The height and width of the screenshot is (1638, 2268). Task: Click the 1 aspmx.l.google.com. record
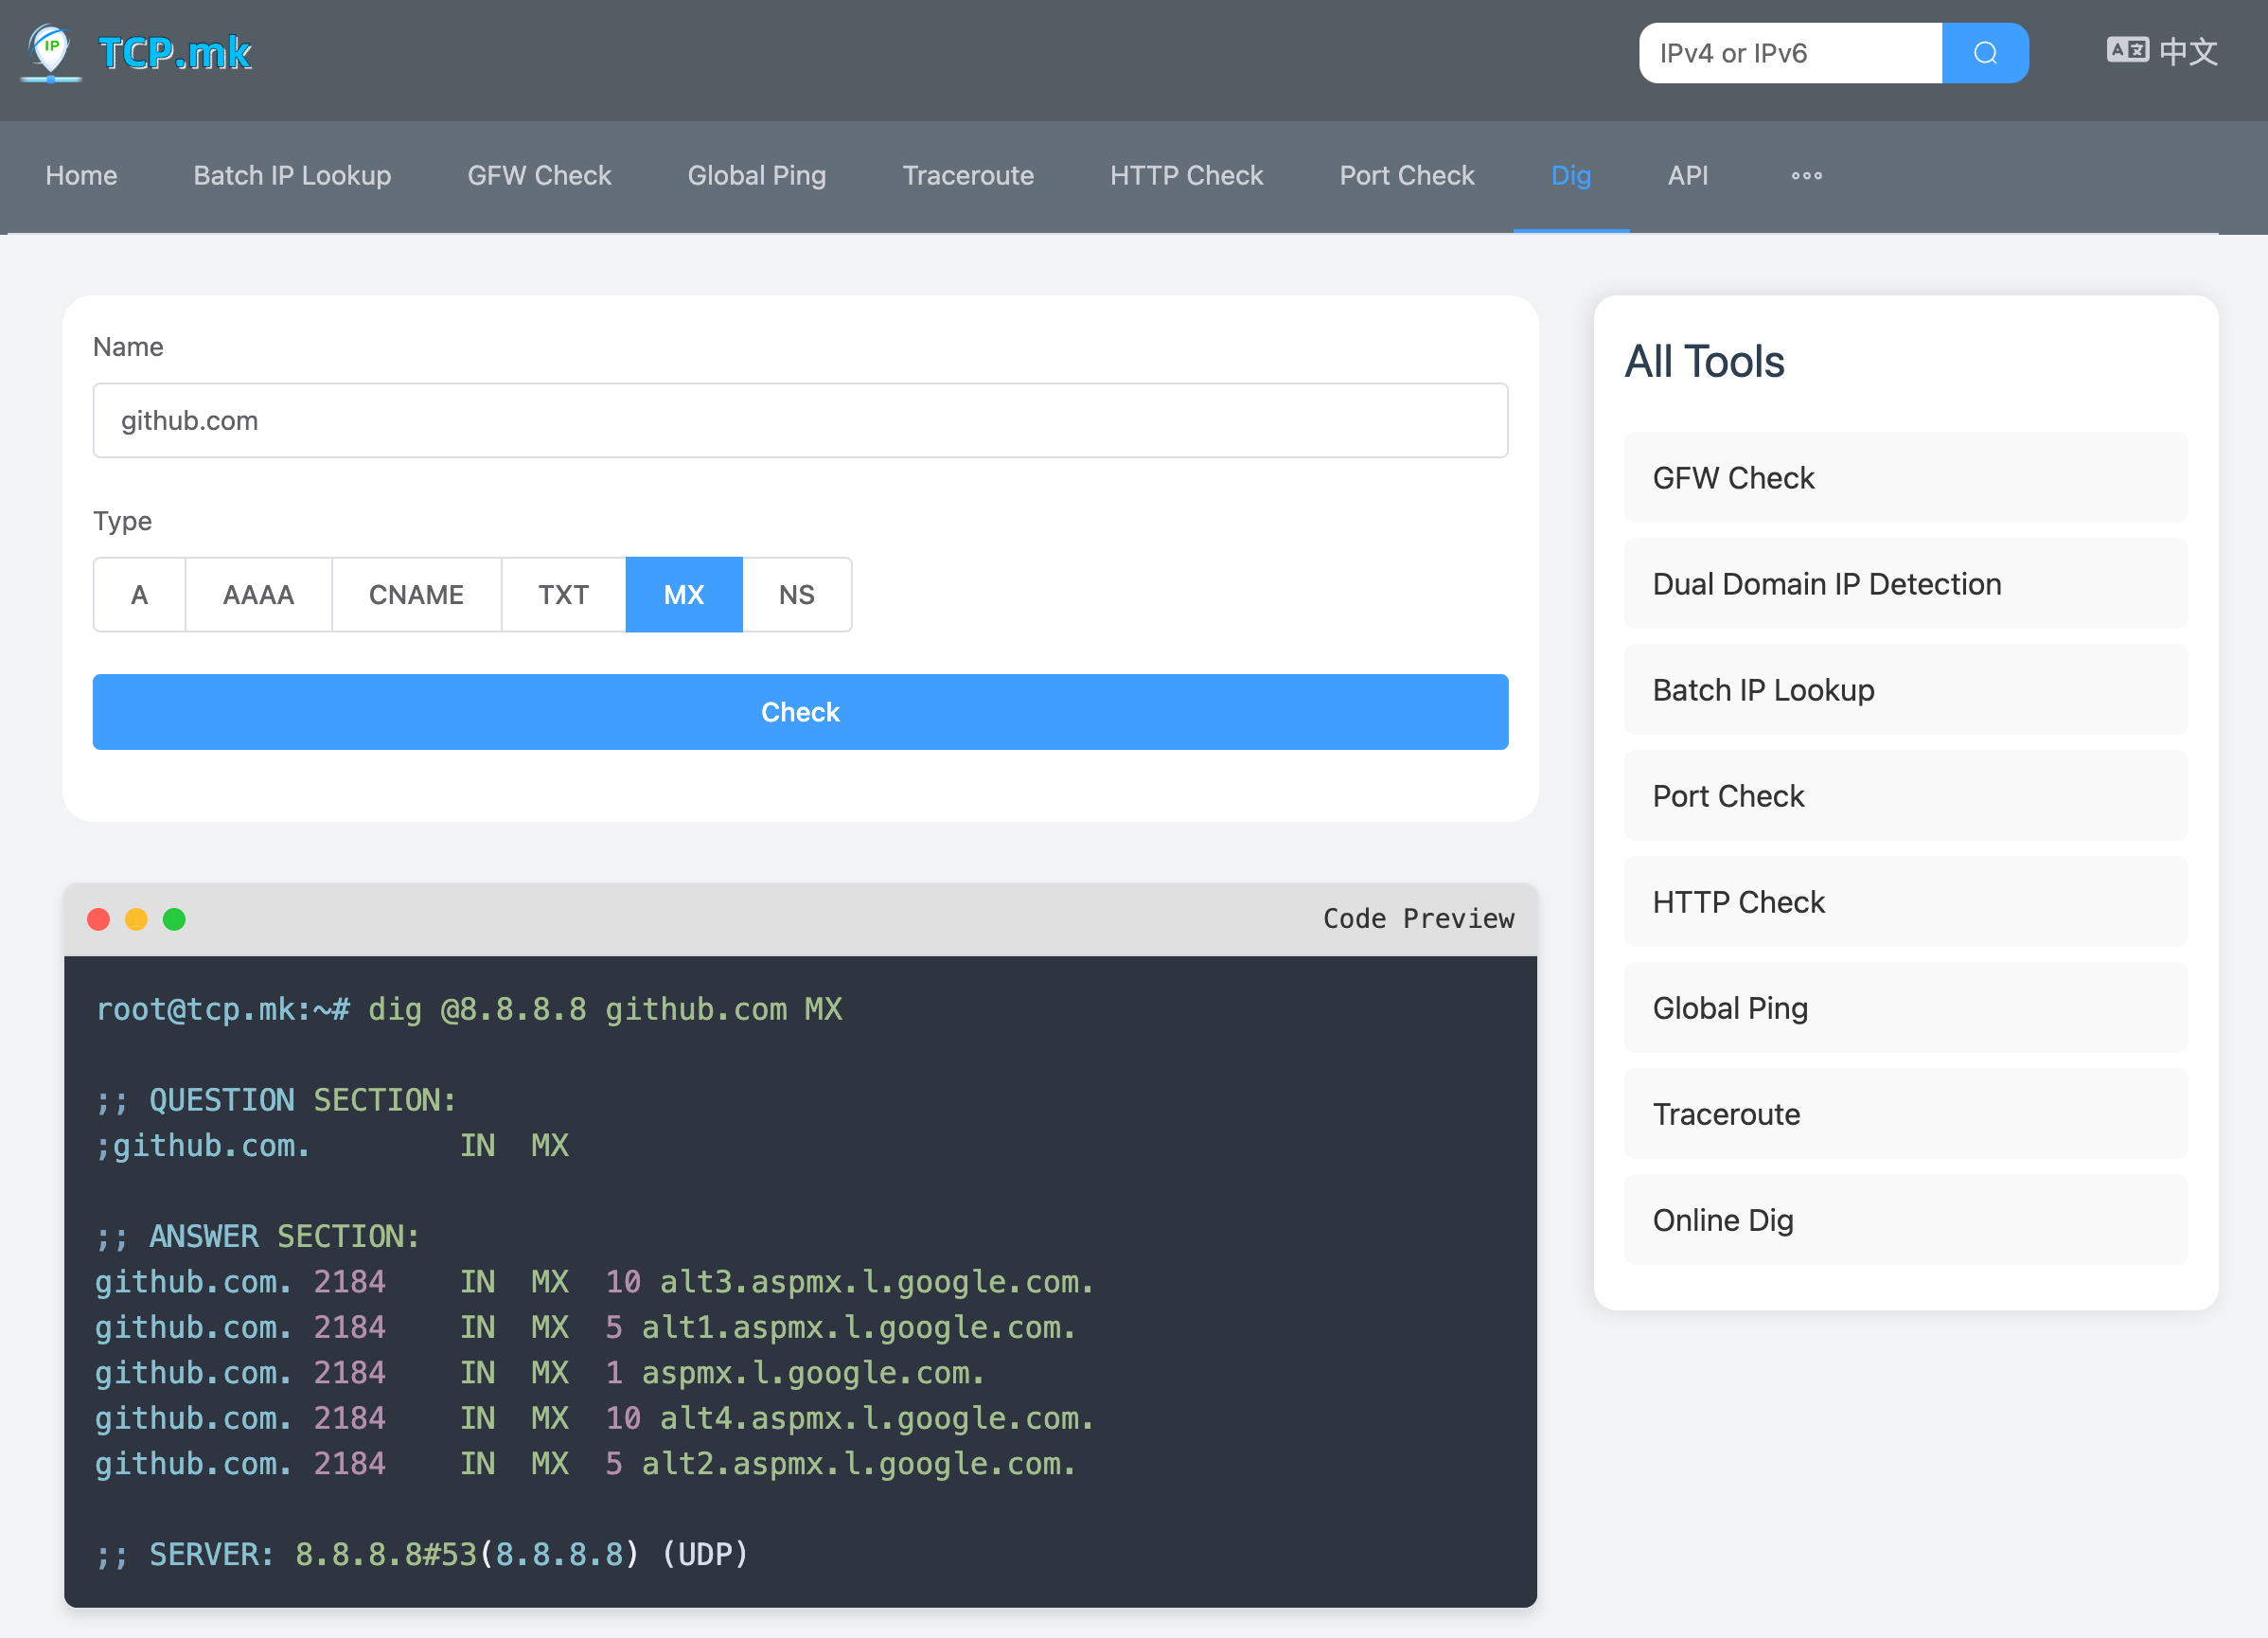pos(795,1374)
